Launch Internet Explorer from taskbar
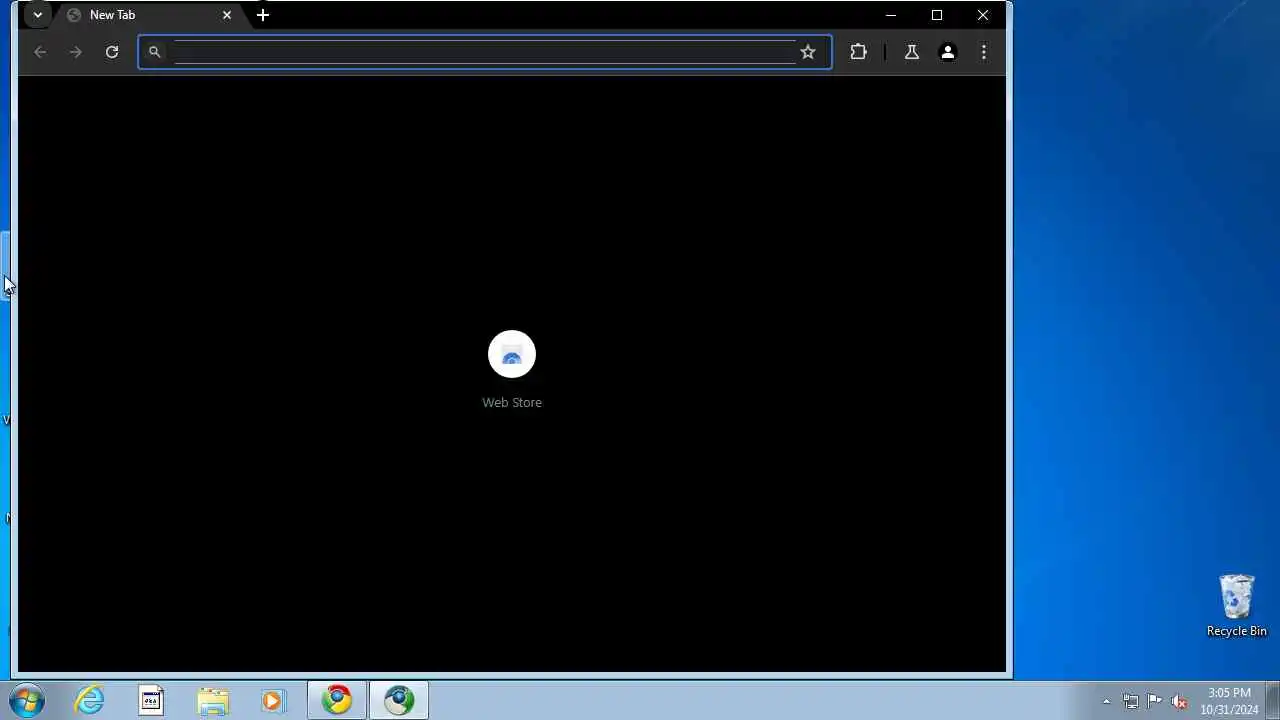This screenshot has width=1280, height=720. [90, 700]
